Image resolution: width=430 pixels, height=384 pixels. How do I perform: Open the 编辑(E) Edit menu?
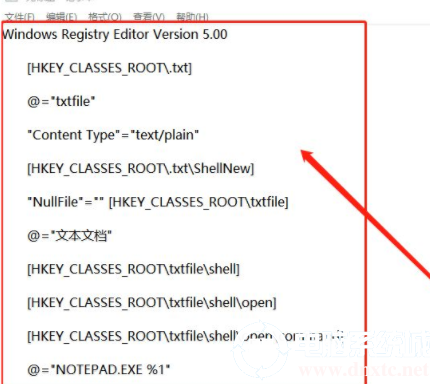tap(62, 17)
